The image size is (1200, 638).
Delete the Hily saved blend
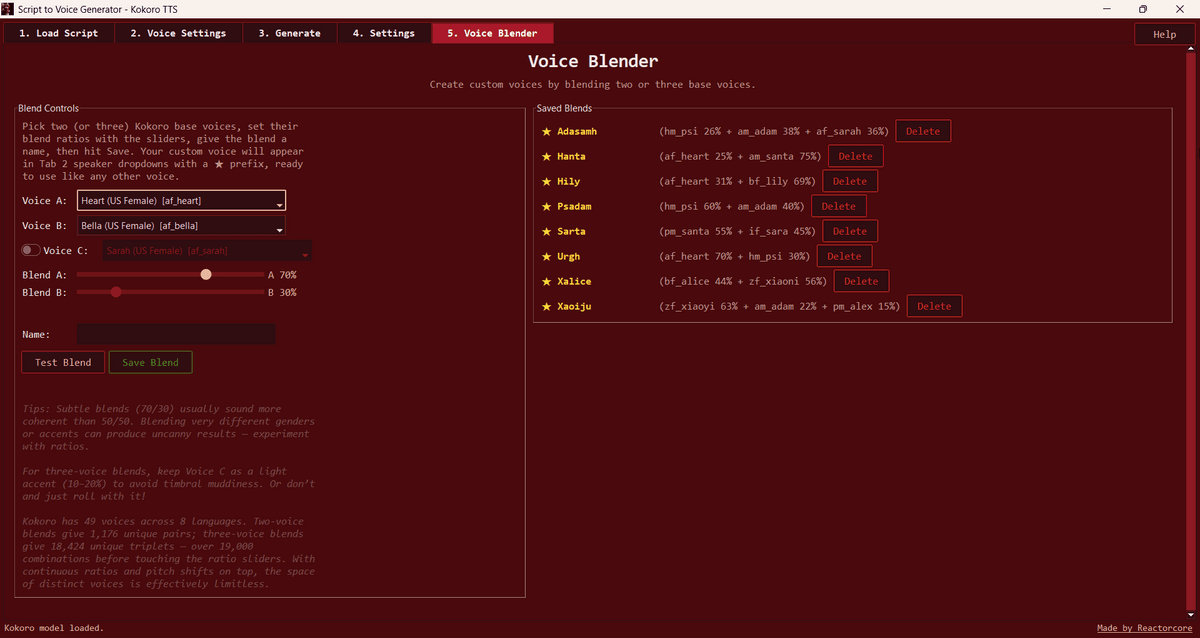tap(850, 181)
